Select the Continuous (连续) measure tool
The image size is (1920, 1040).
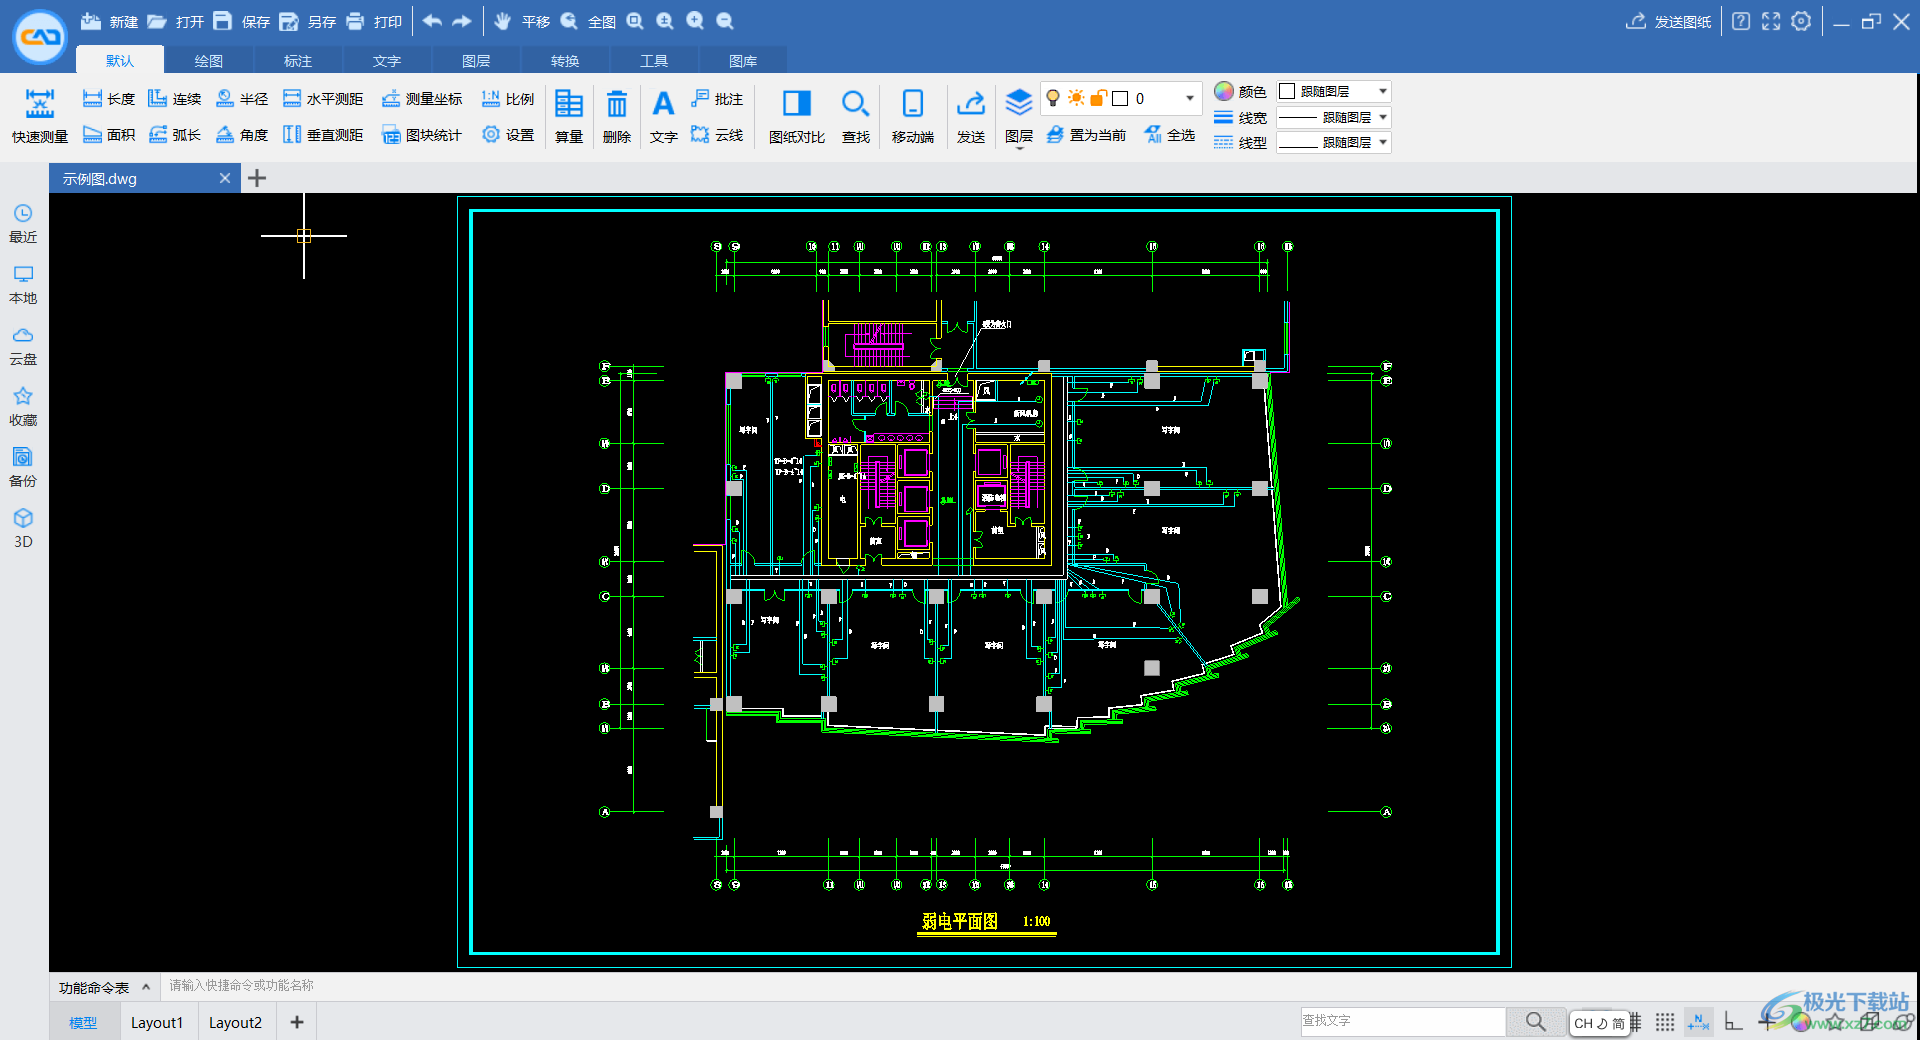174,98
